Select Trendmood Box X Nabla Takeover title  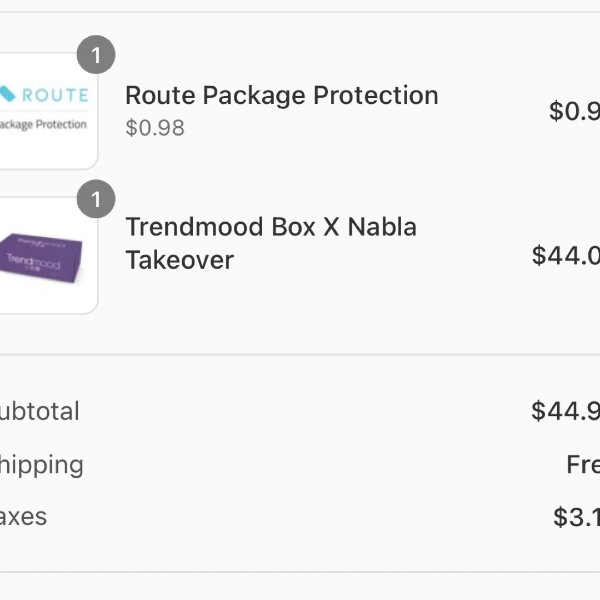(271, 243)
